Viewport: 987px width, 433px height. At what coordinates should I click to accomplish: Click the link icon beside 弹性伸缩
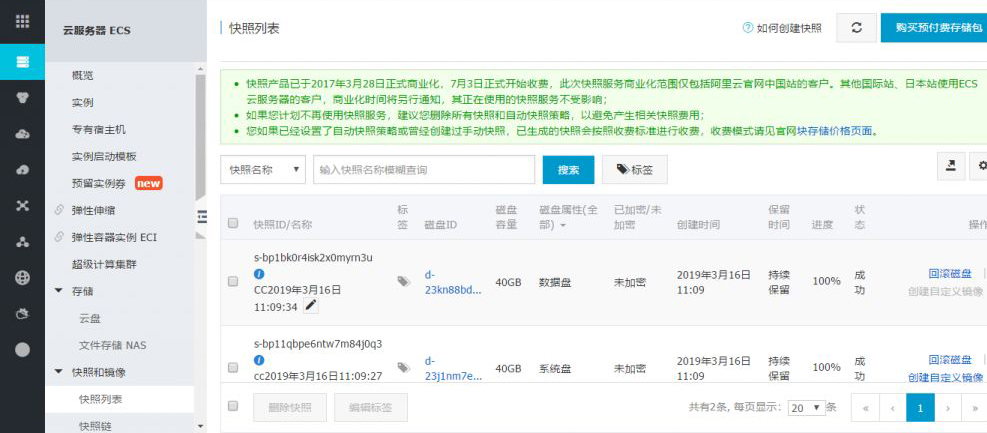[59, 210]
